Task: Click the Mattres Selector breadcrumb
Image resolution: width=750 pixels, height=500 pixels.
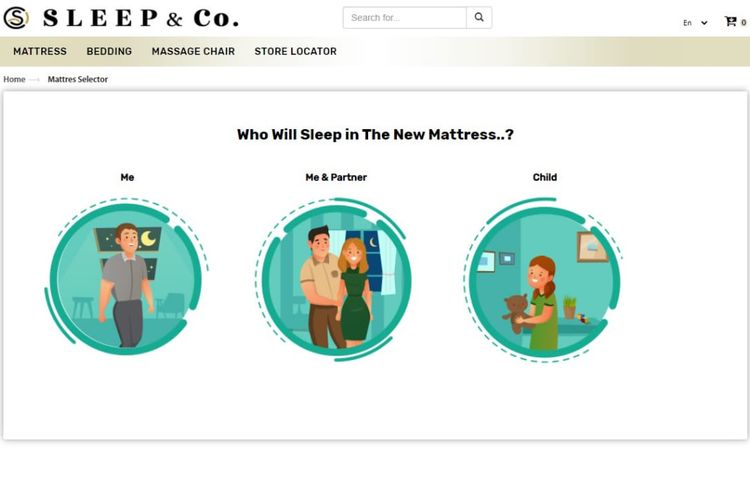Action: point(77,79)
